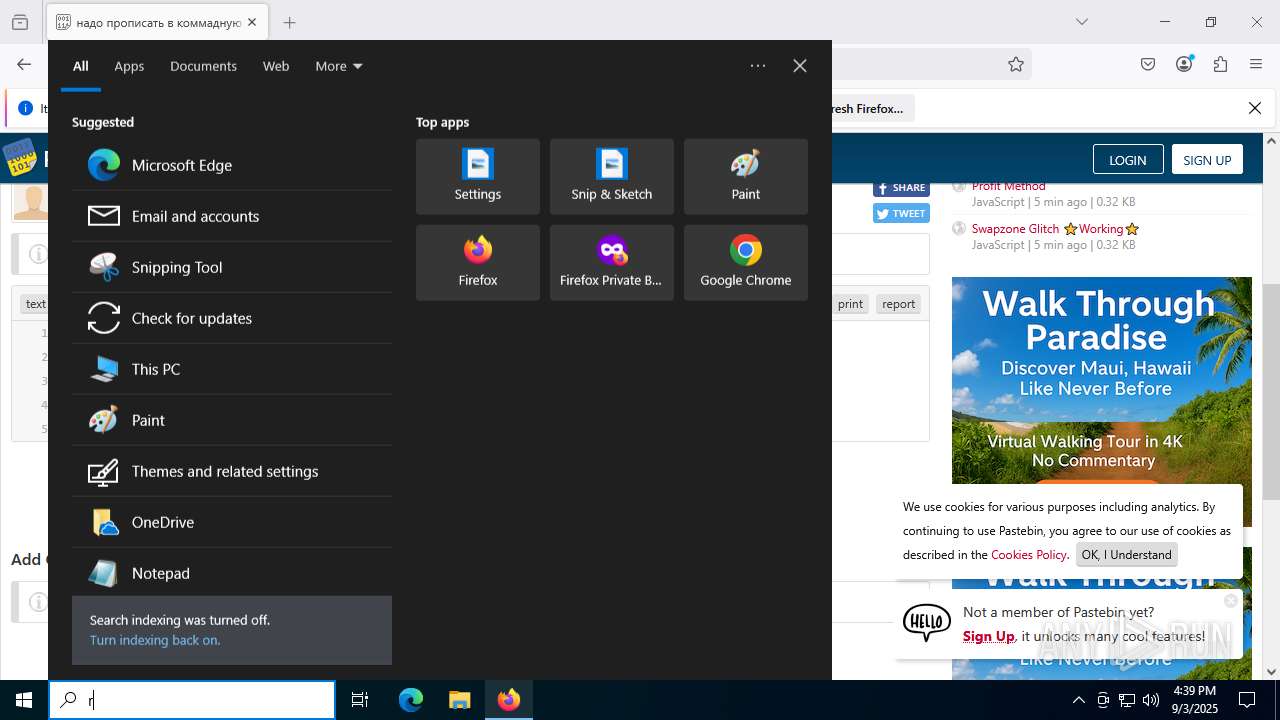Click the print button on paste
The height and width of the screenshot is (720, 1280).
(x=850, y=304)
